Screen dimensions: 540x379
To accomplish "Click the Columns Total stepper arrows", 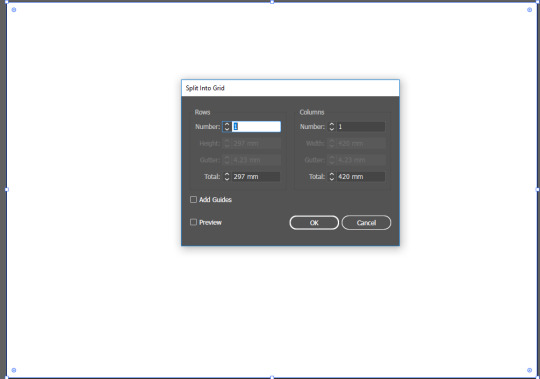I will (332, 177).
